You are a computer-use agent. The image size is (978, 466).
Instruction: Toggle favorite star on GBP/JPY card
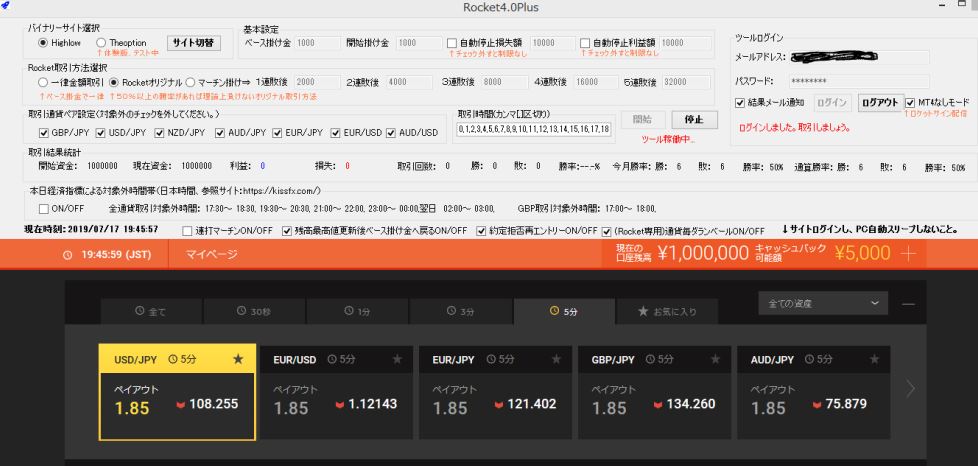715,359
